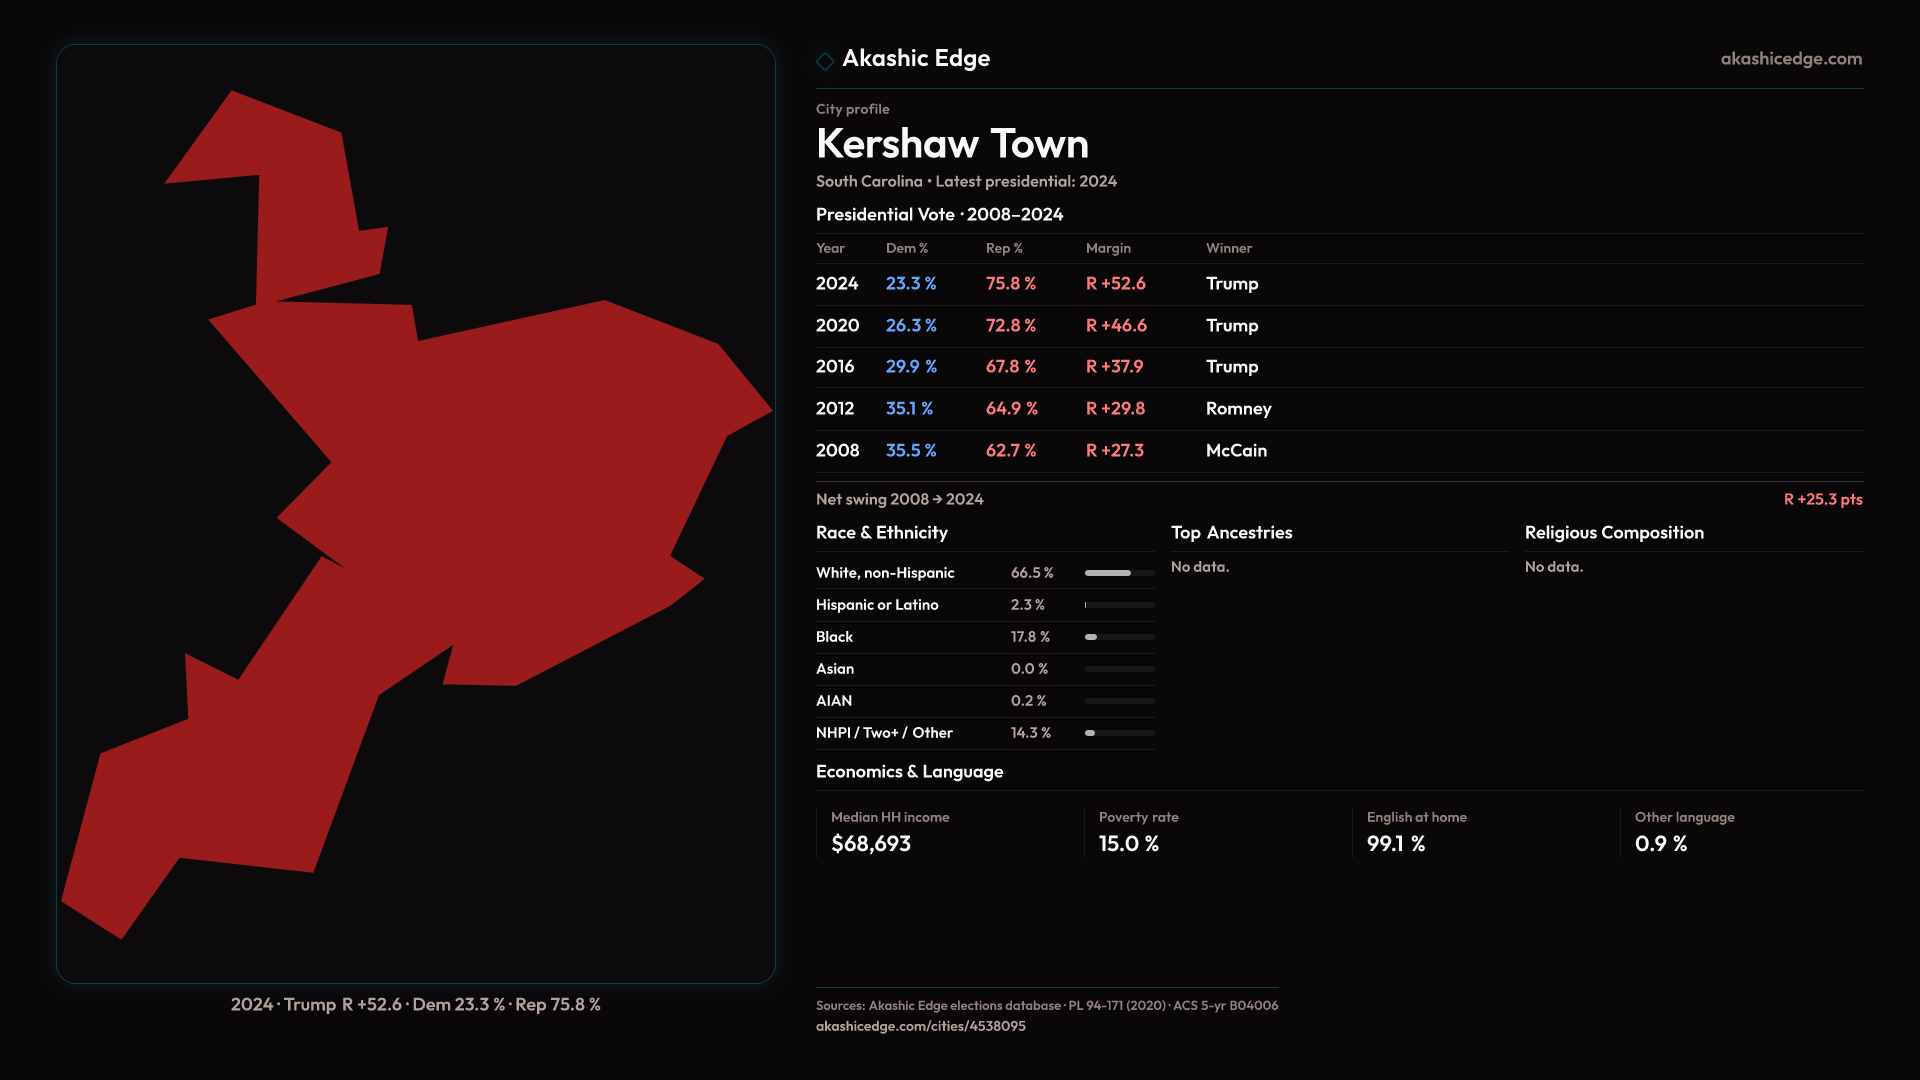The image size is (1920, 1080).
Task: Click the Kershaw Town title
Action: tap(951, 144)
